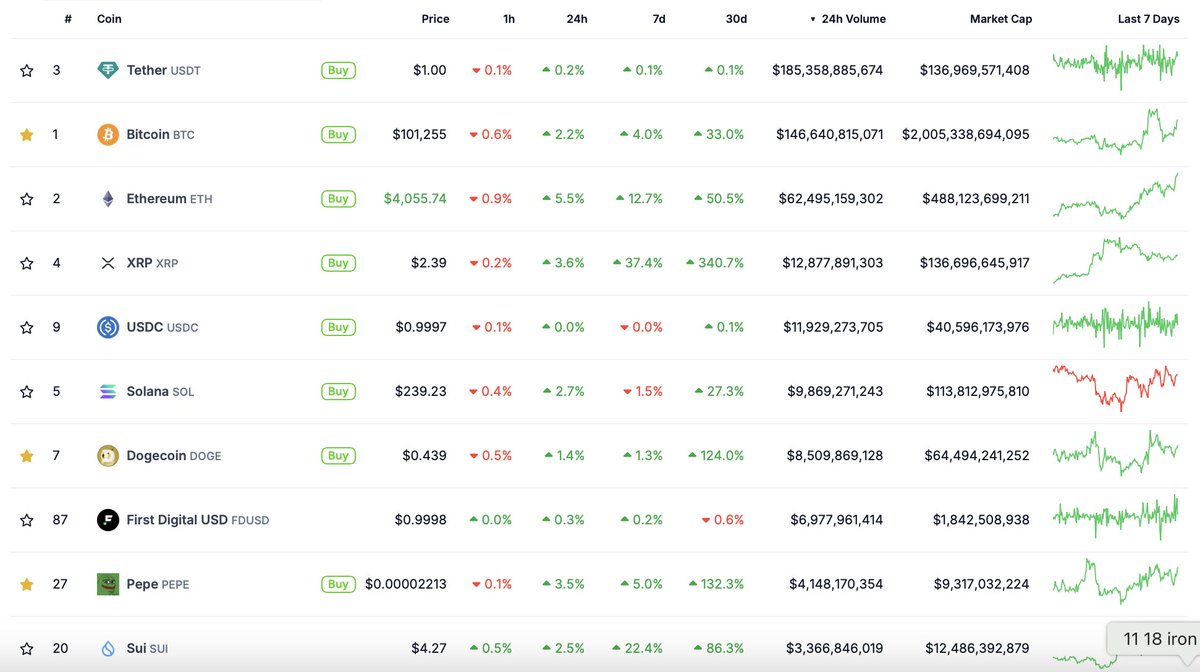Click the XRP logo icon
Viewport: 1200px width, 672px height.
[x=107, y=263]
